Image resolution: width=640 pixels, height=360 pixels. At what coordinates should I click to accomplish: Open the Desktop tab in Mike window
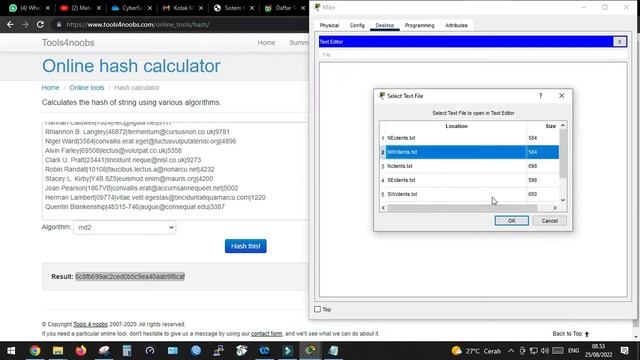[x=384, y=25]
